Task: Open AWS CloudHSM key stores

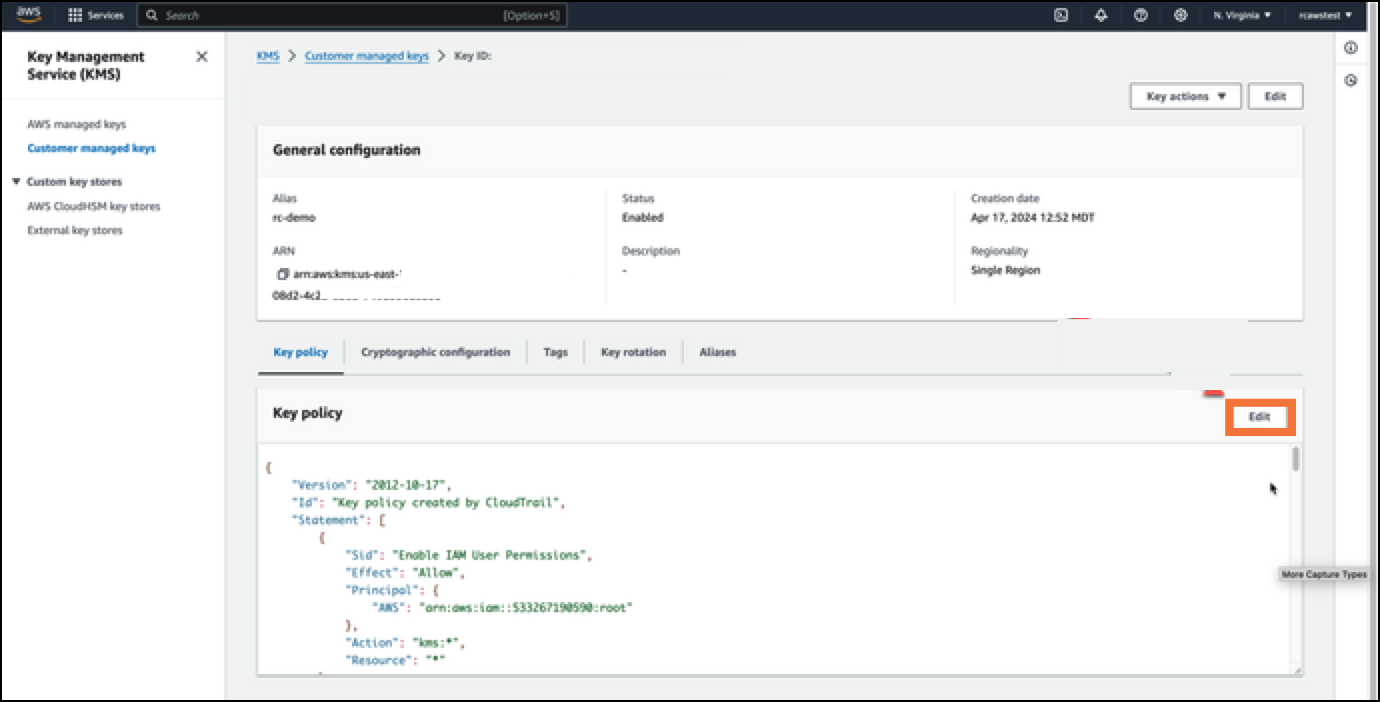Action: pyautogui.click(x=94, y=206)
